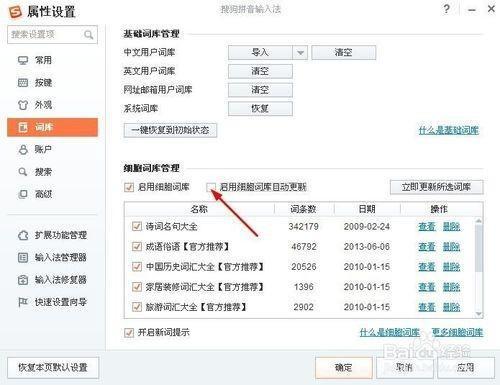Screen dimensions: 500x385
Task: Click 导入 for 中文用户词库
Action: (x=260, y=53)
